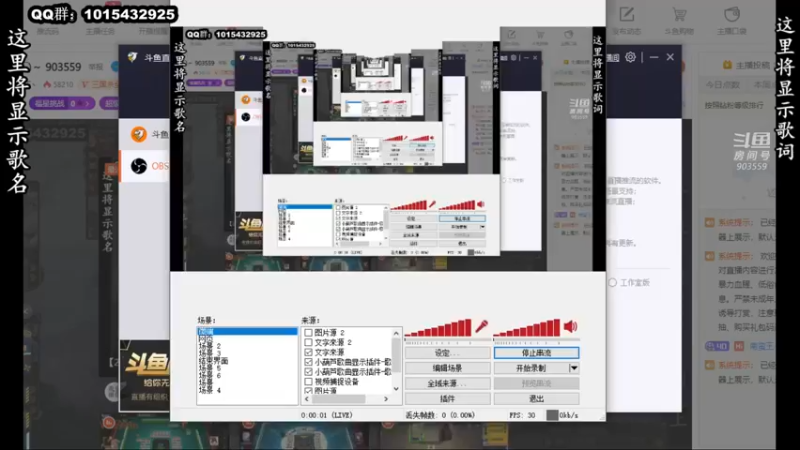Screen dimensions: 800x450
Task: Click the sources list horizontal scrollbar thumb
Action: (x=339, y=398)
